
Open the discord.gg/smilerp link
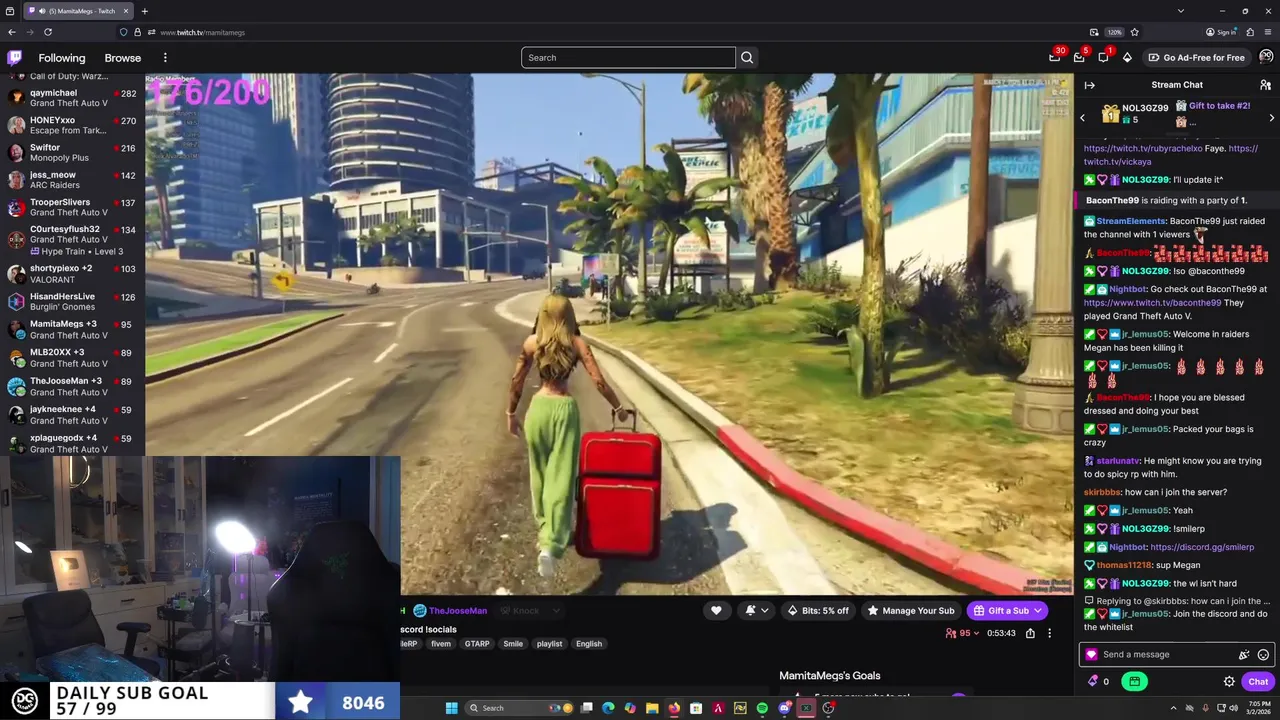point(1202,547)
